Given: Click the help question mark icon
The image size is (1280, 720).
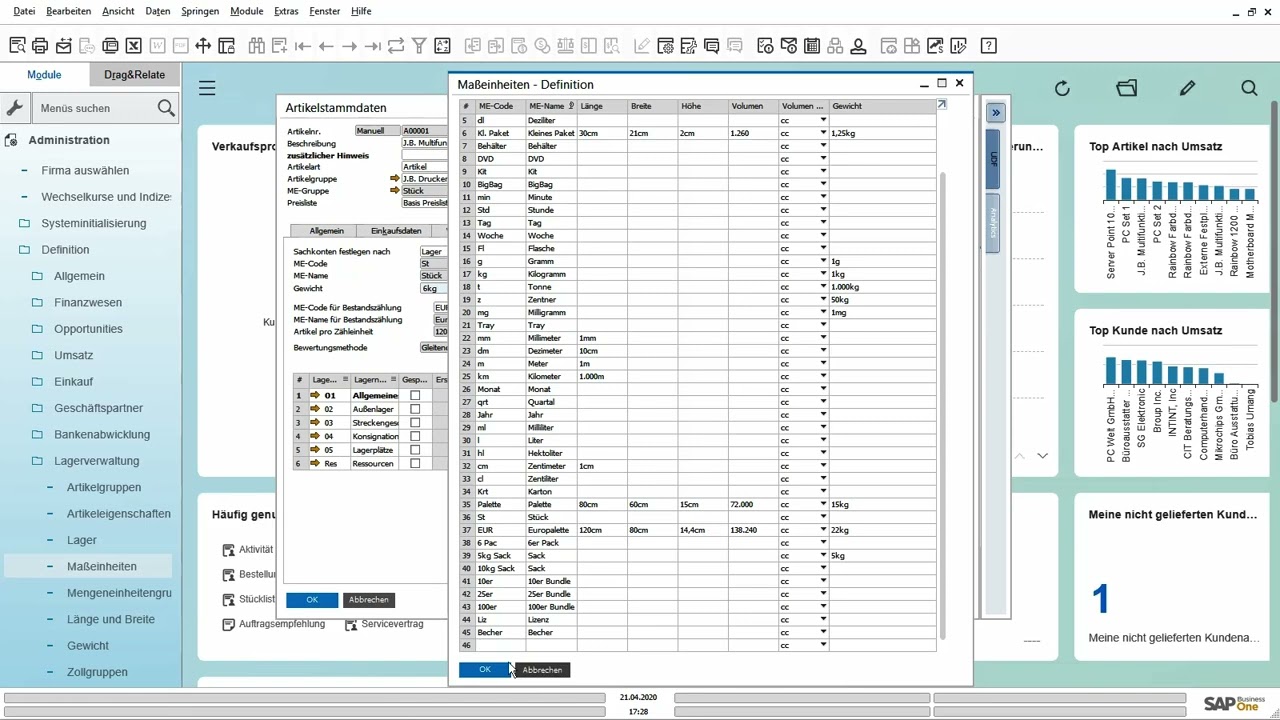Looking at the screenshot, I should point(988,46).
